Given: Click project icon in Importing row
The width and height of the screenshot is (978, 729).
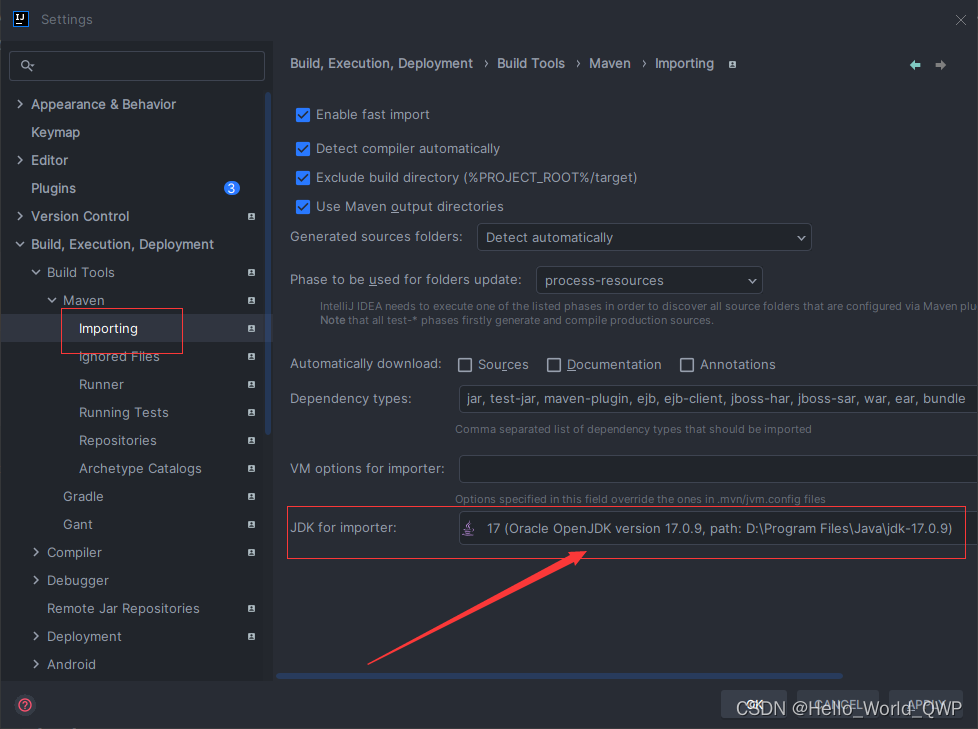Looking at the screenshot, I should click(x=251, y=329).
